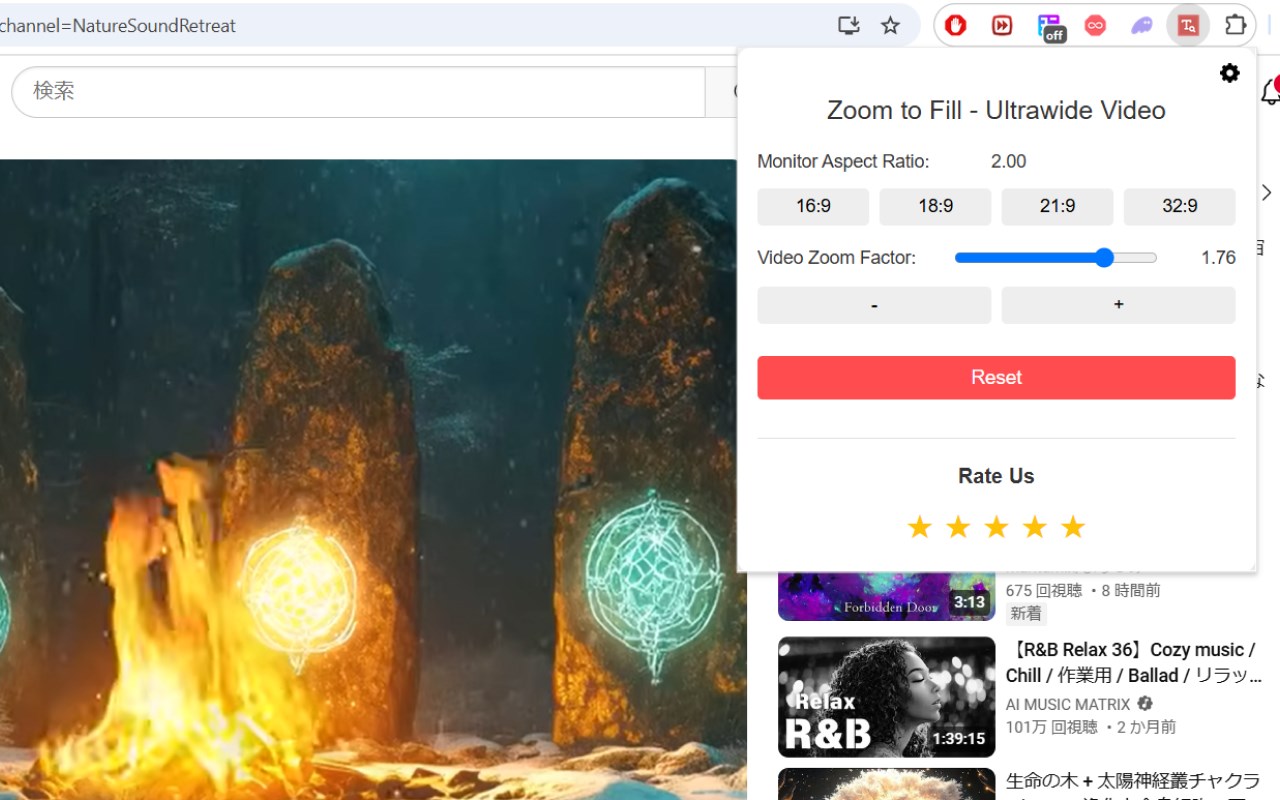Click the YouTube search field
Viewport: 1280px width, 800px height.
pyautogui.click(x=358, y=91)
